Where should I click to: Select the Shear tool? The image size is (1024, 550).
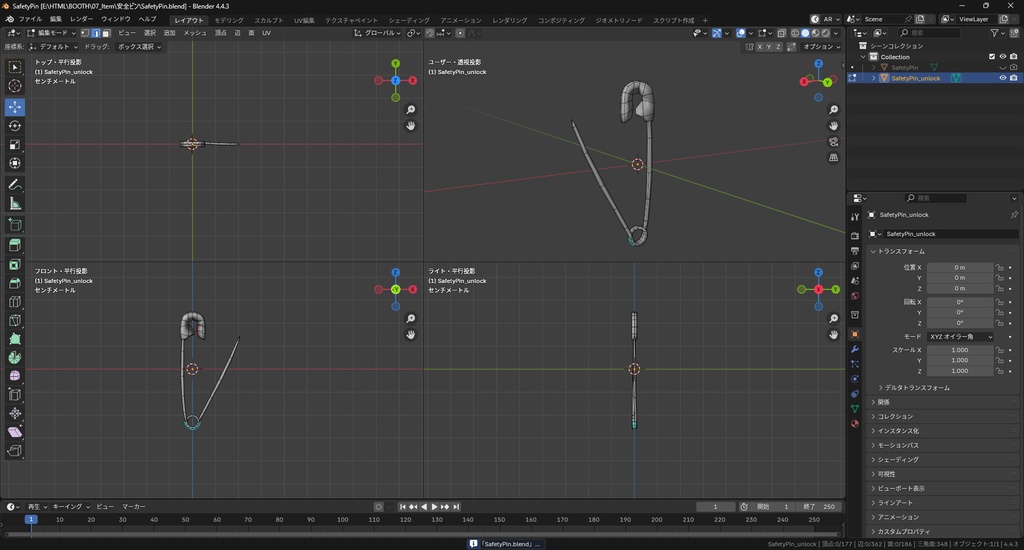[14, 432]
